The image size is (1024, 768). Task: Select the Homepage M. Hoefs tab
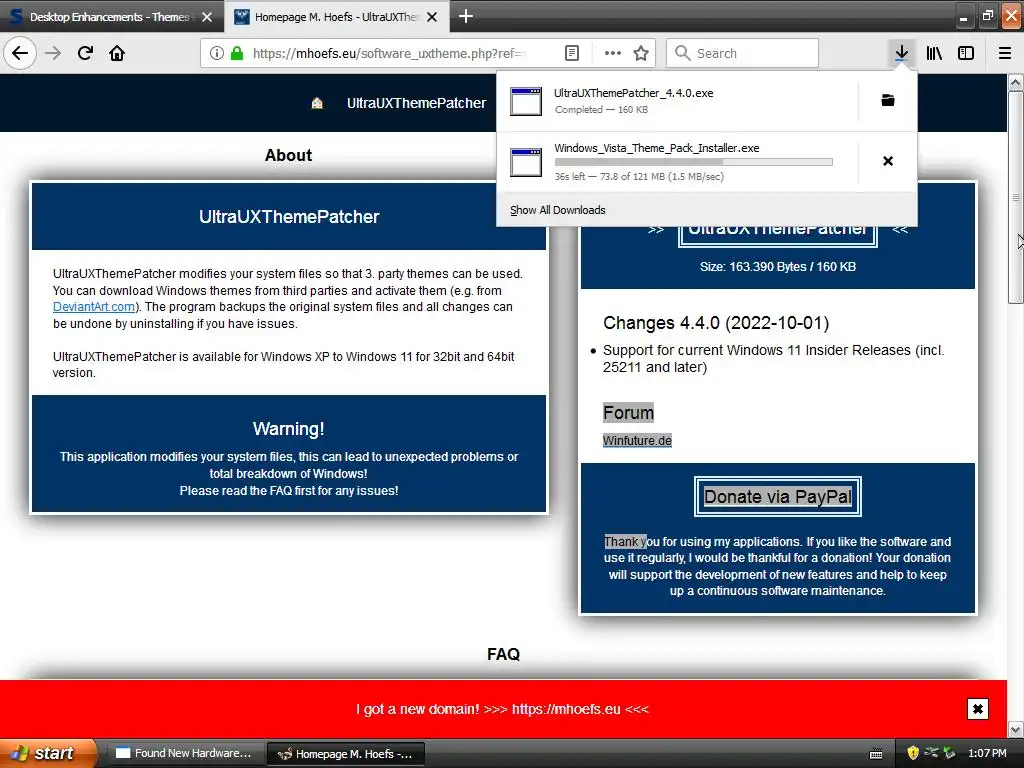(337, 17)
